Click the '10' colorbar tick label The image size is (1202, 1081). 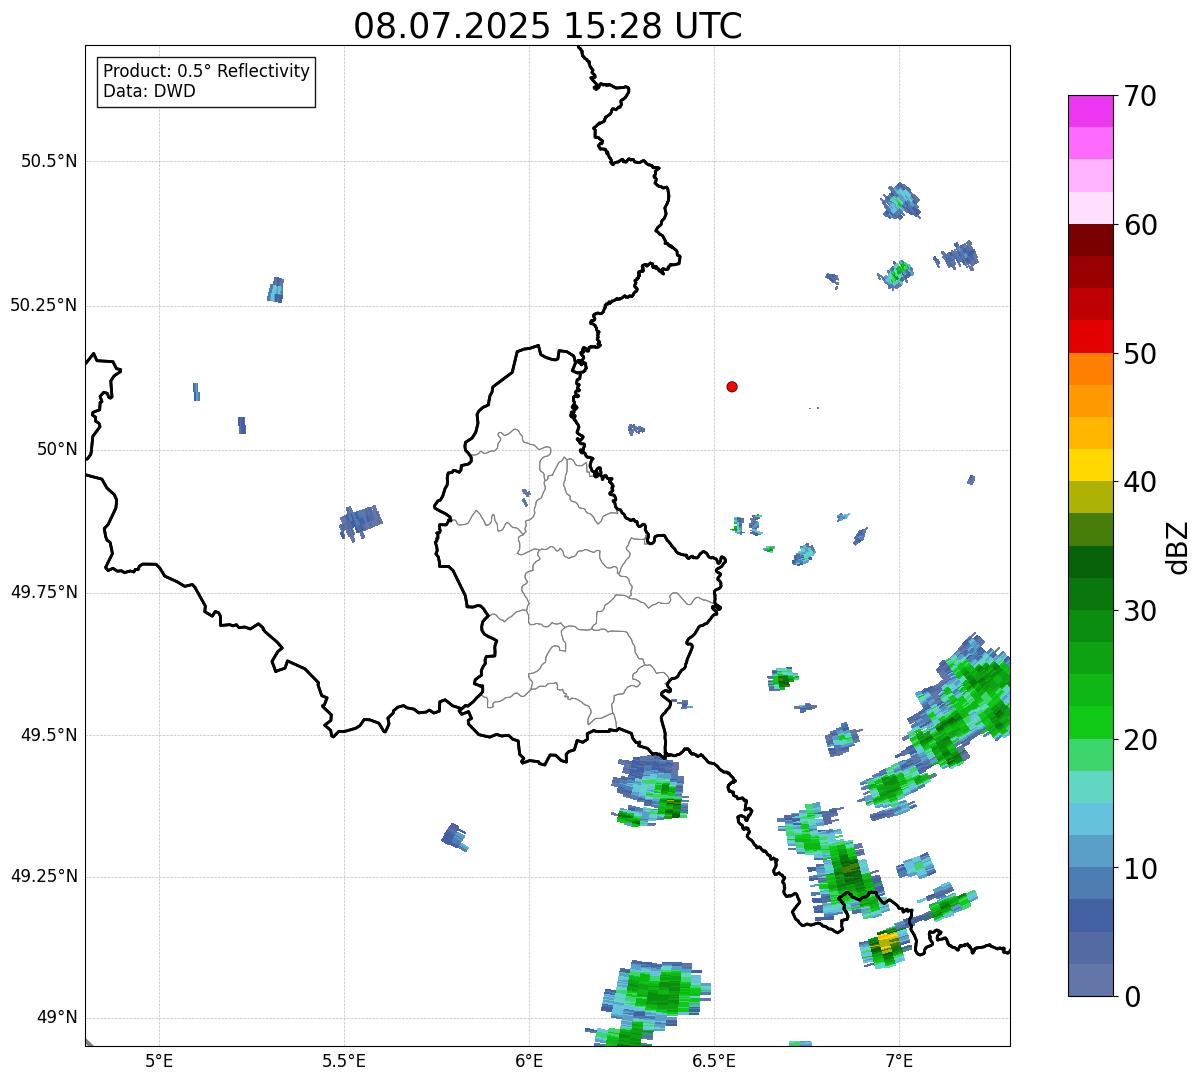(1140, 869)
